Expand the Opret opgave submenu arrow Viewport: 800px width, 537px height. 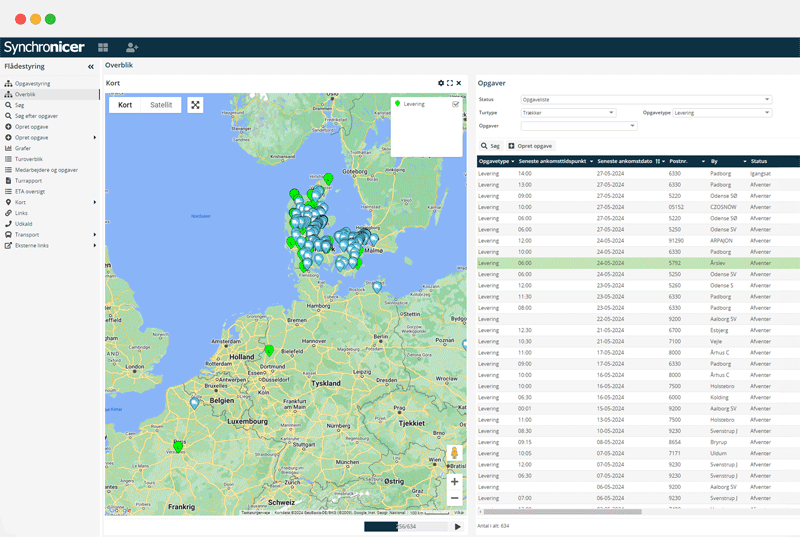(95, 138)
